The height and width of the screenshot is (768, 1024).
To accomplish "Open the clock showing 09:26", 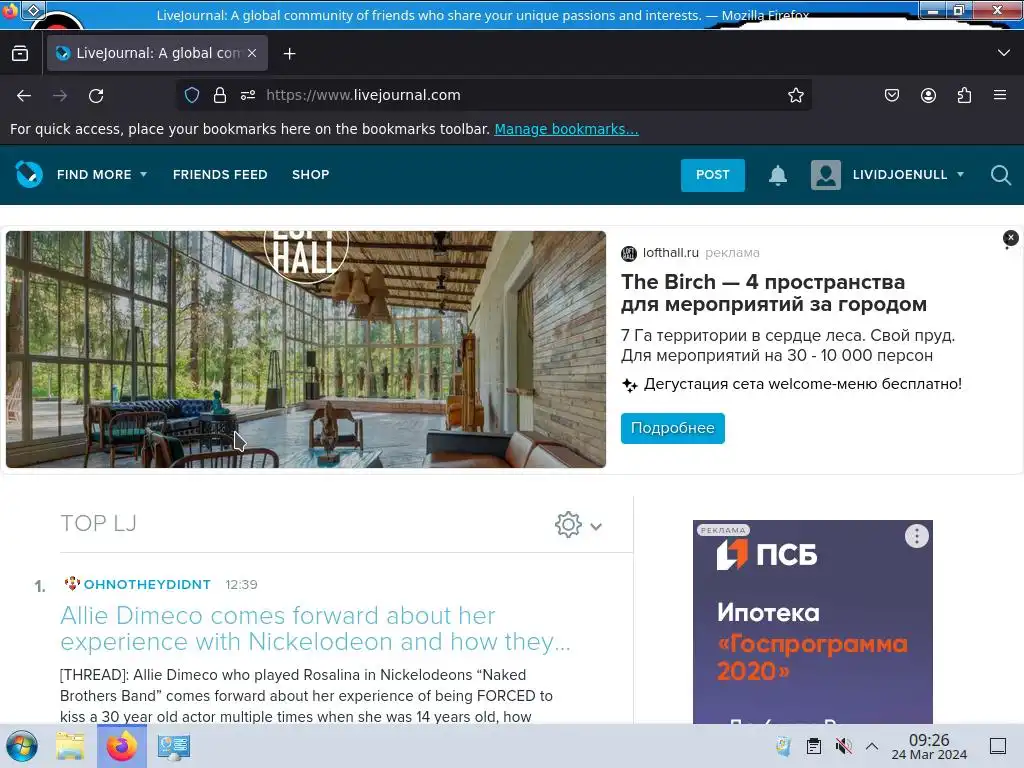I will 929,746.
